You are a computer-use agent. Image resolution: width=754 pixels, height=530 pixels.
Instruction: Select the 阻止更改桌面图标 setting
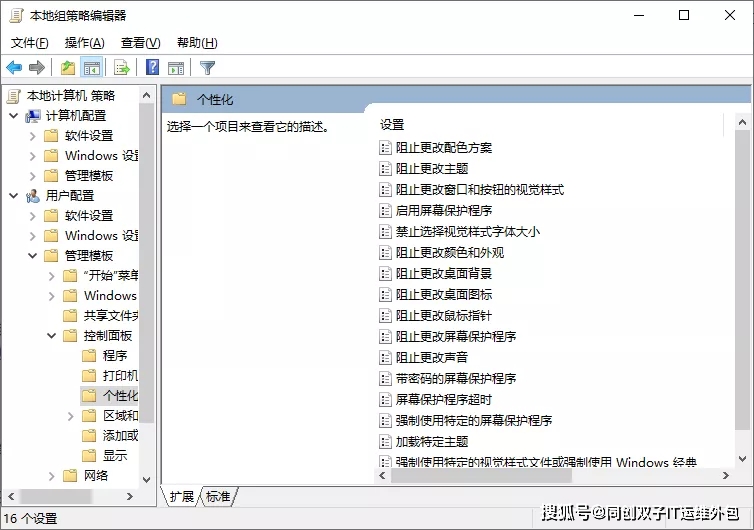pyautogui.click(x=435, y=295)
